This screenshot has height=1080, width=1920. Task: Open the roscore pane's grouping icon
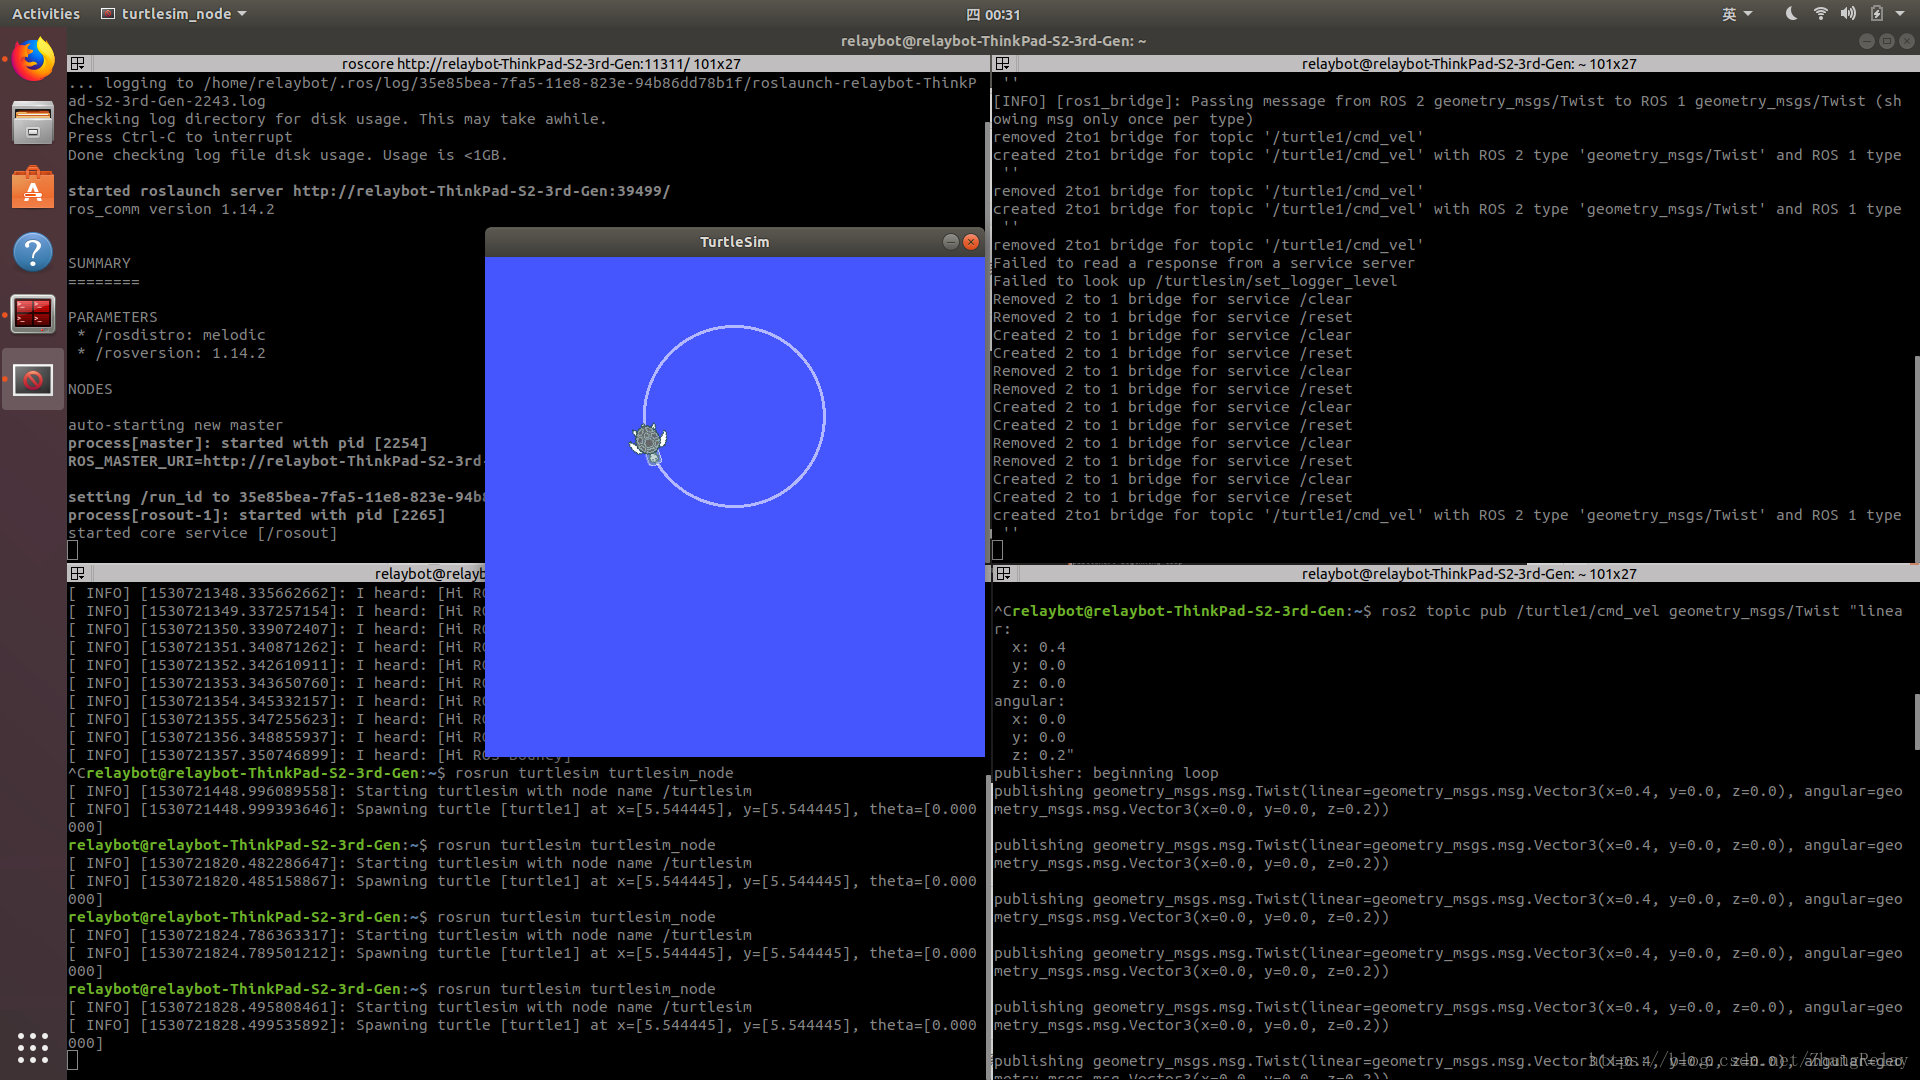[x=77, y=64]
